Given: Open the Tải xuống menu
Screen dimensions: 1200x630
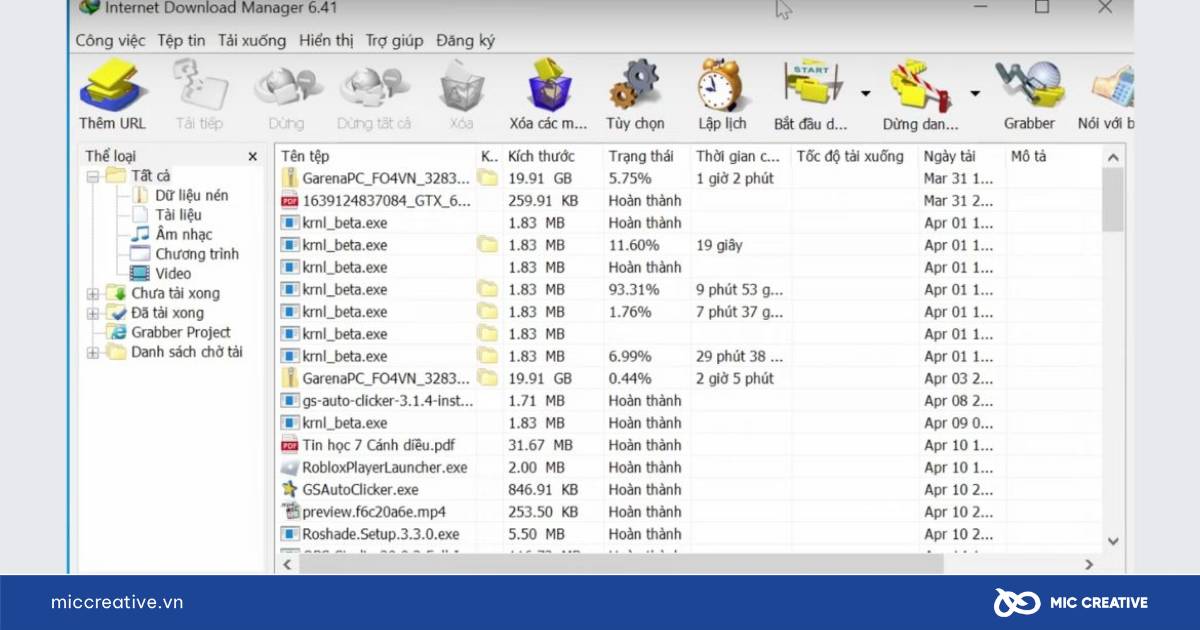Looking at the screenshot, I should pos(252,41).
